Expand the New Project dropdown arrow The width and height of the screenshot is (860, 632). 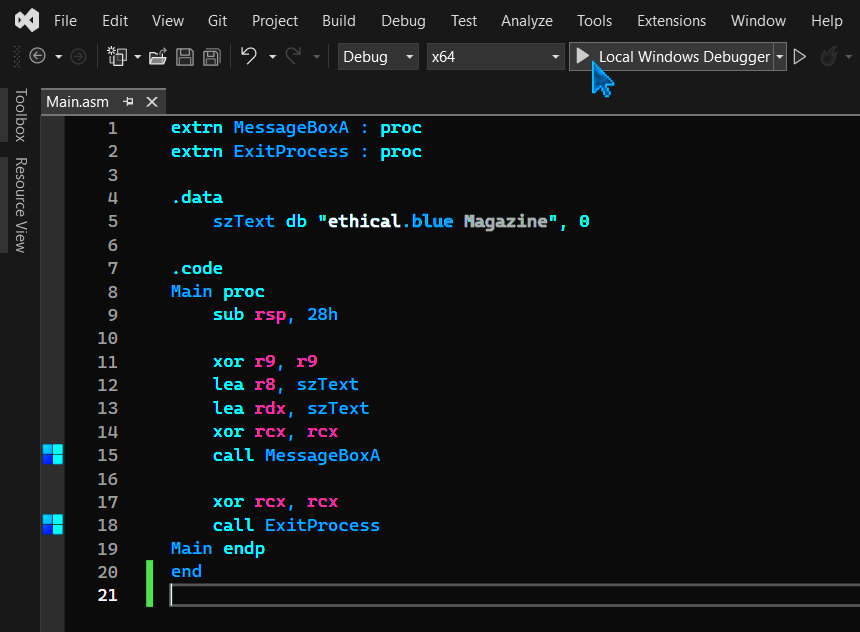[x=137, y=57]
